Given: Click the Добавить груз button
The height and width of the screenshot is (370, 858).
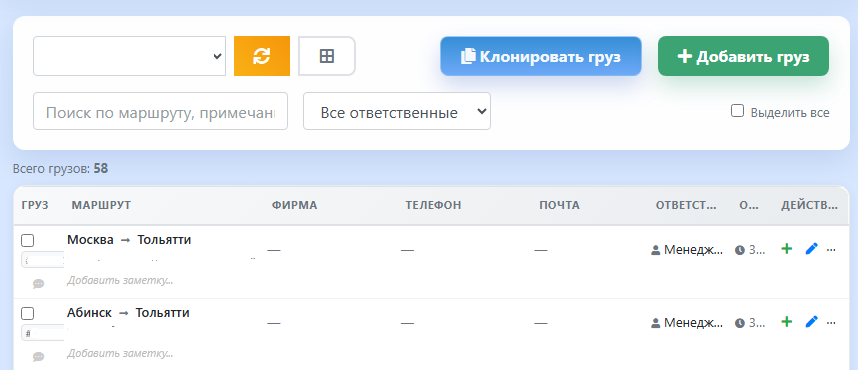Looking at the screenshot, I should [743, 56].
